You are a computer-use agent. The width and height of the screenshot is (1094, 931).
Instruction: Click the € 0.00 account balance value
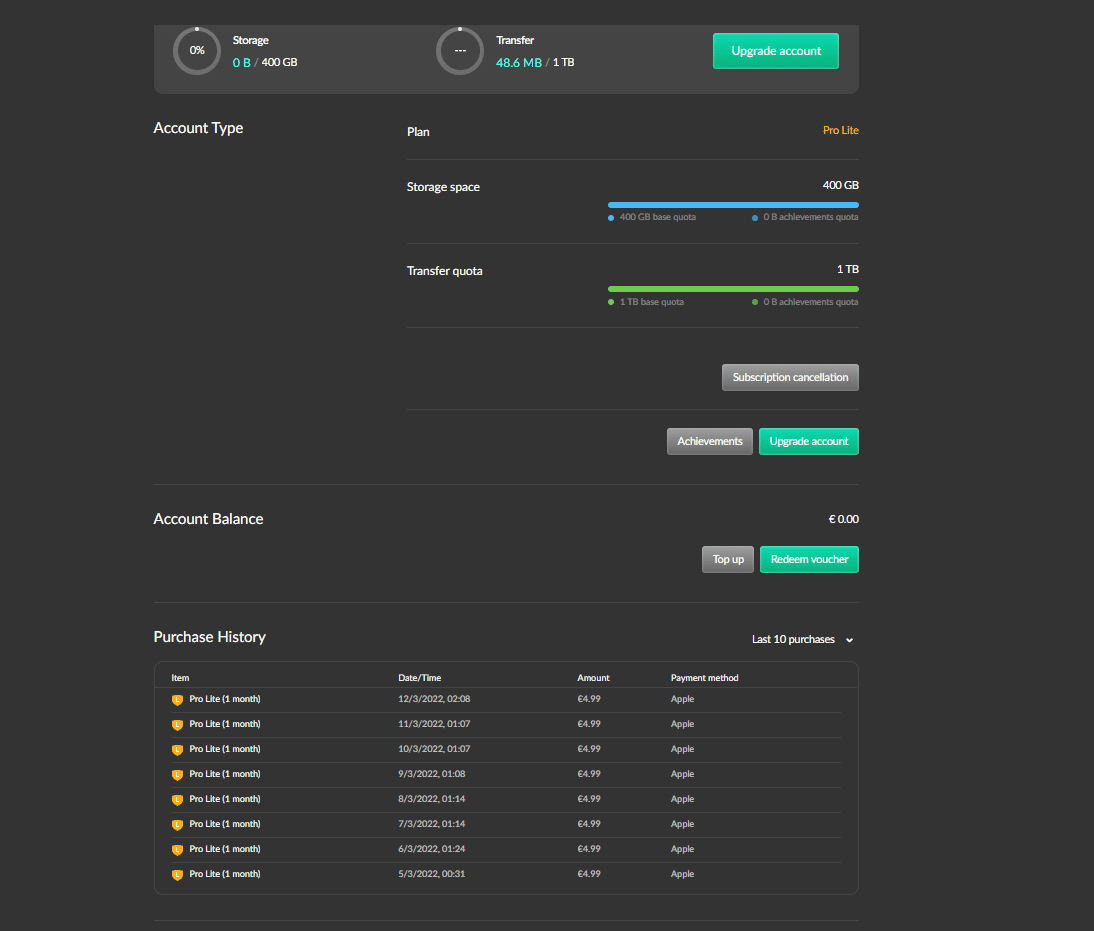844,519
